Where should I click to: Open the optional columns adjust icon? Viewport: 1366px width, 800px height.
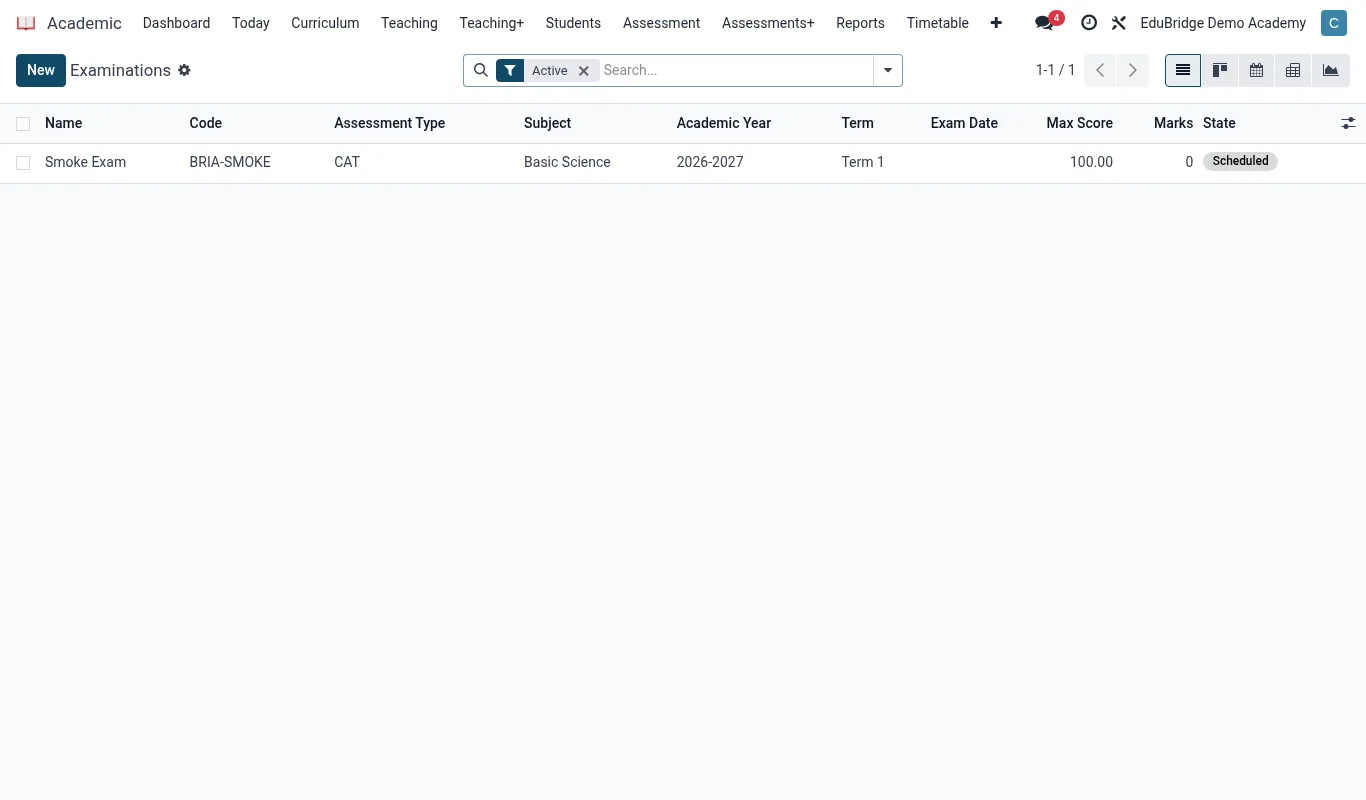[x=1348, y=123]
